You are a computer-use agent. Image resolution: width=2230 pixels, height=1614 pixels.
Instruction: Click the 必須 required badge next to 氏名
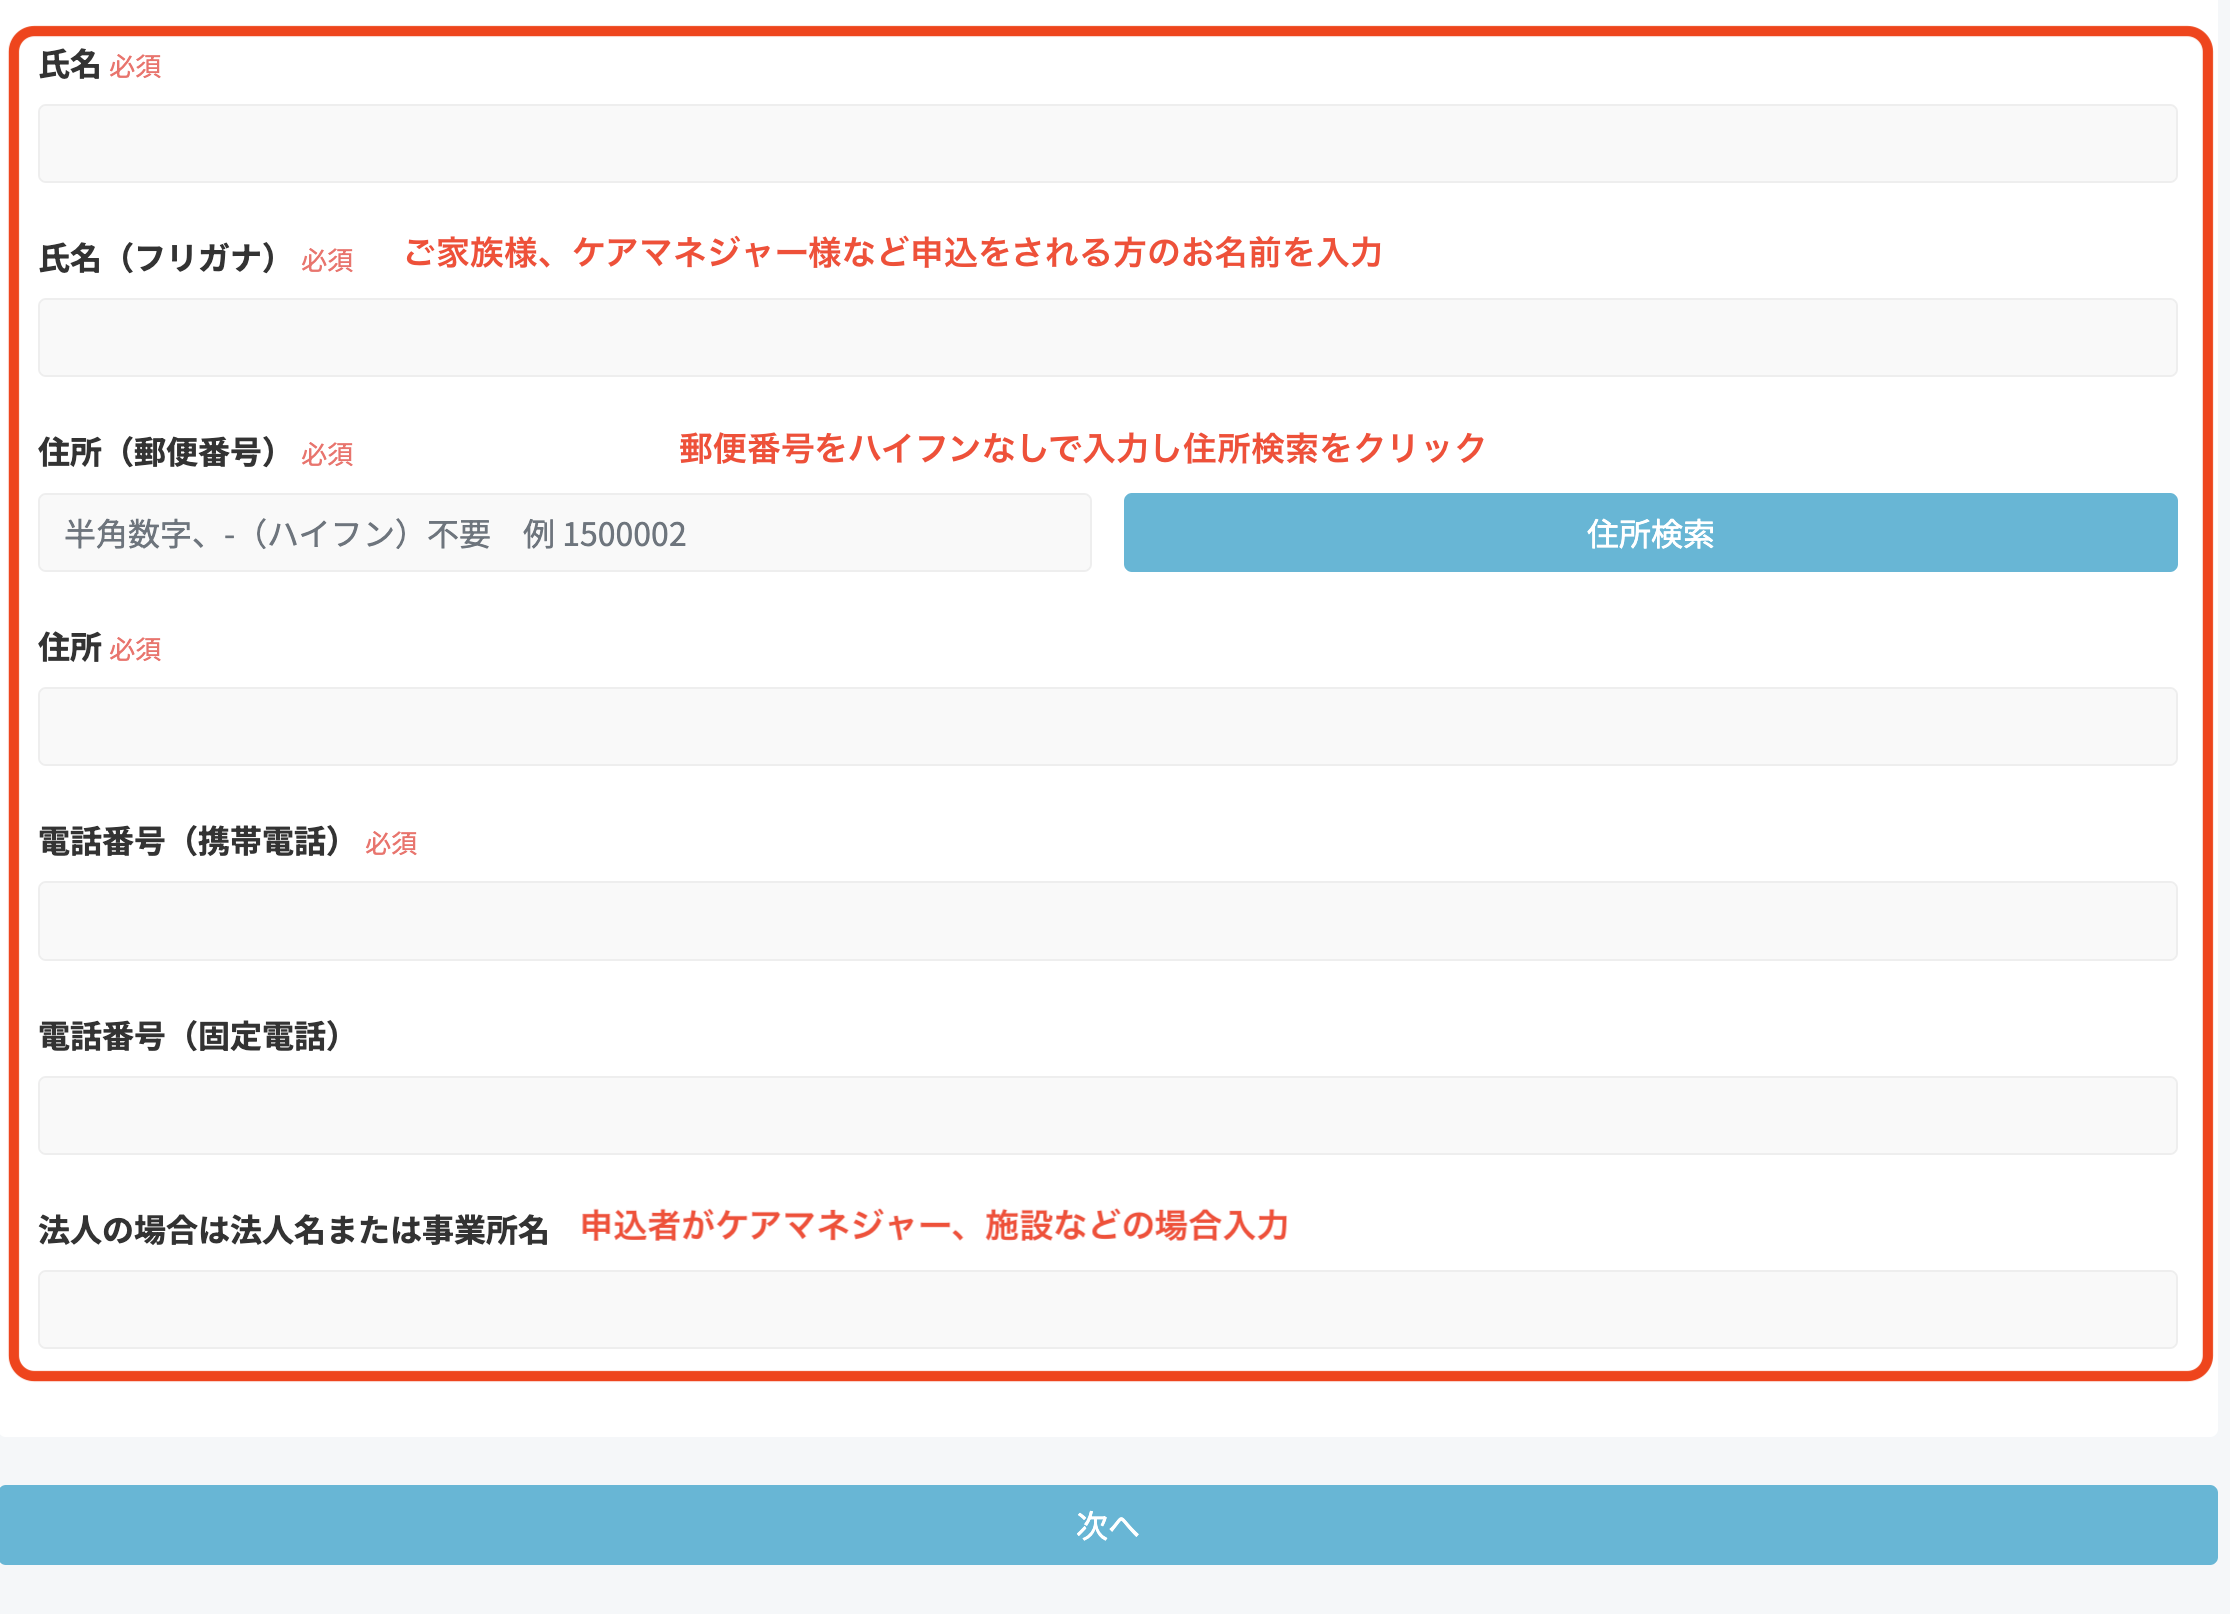pos(134,67)
